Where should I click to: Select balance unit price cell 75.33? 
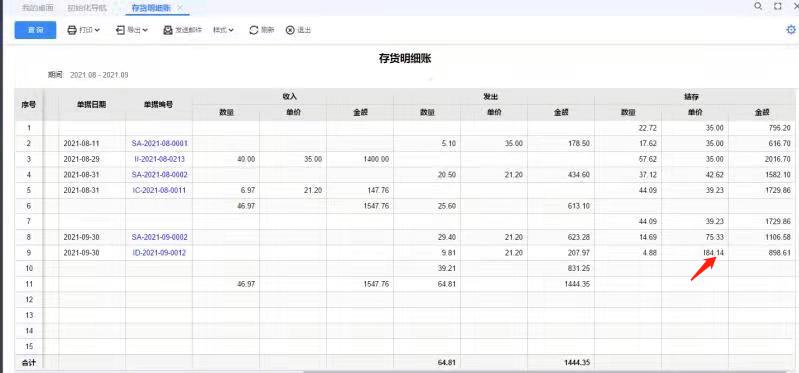pyautogui.click(x=695, y=237)
